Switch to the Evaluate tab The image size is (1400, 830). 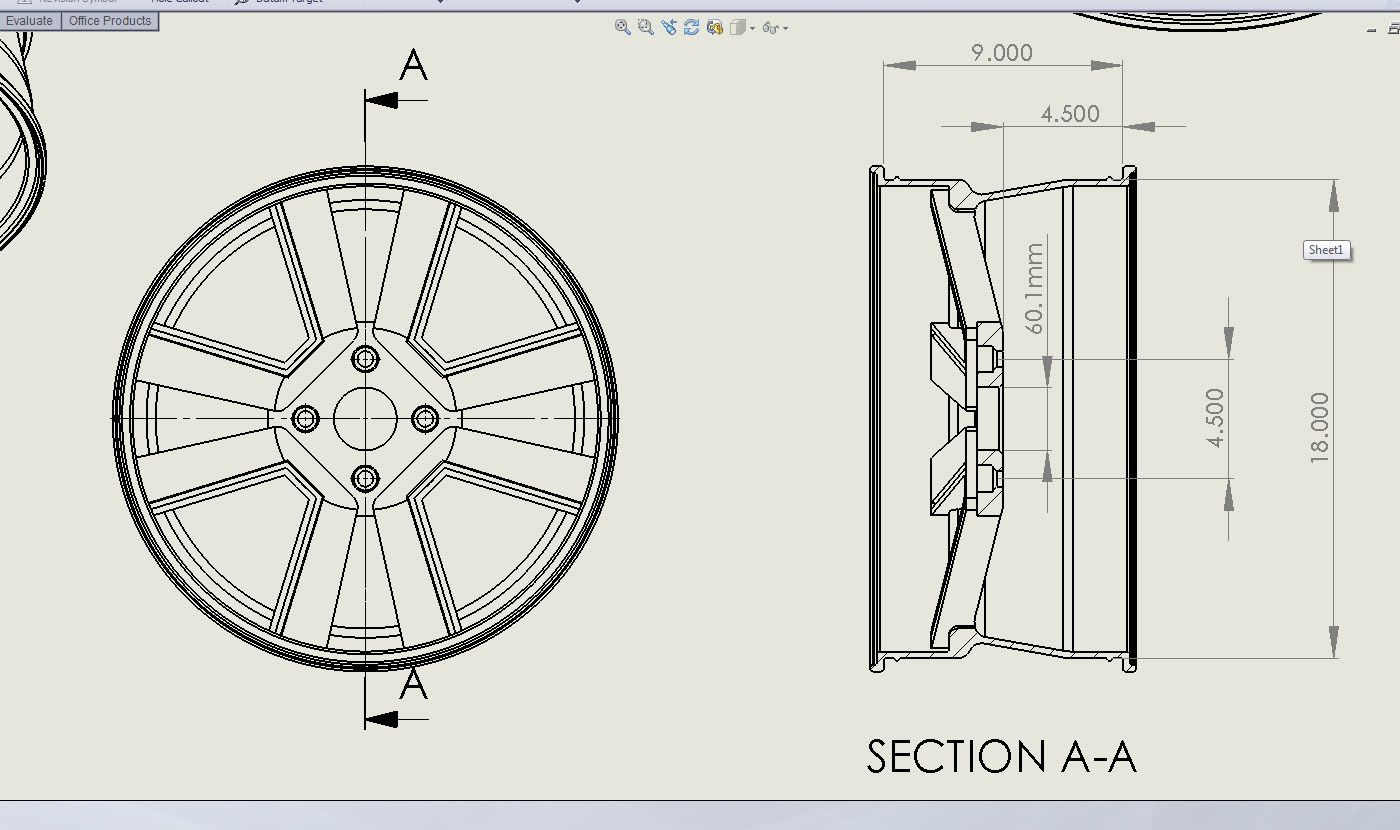point(30,21)
